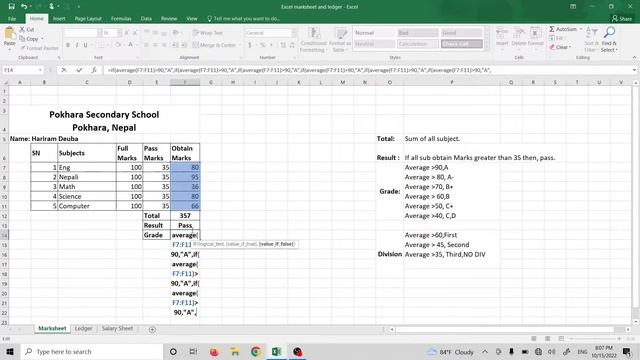Apply the Good cell style
The height and width of the screenshot is (360, 640).
[462, 33]
